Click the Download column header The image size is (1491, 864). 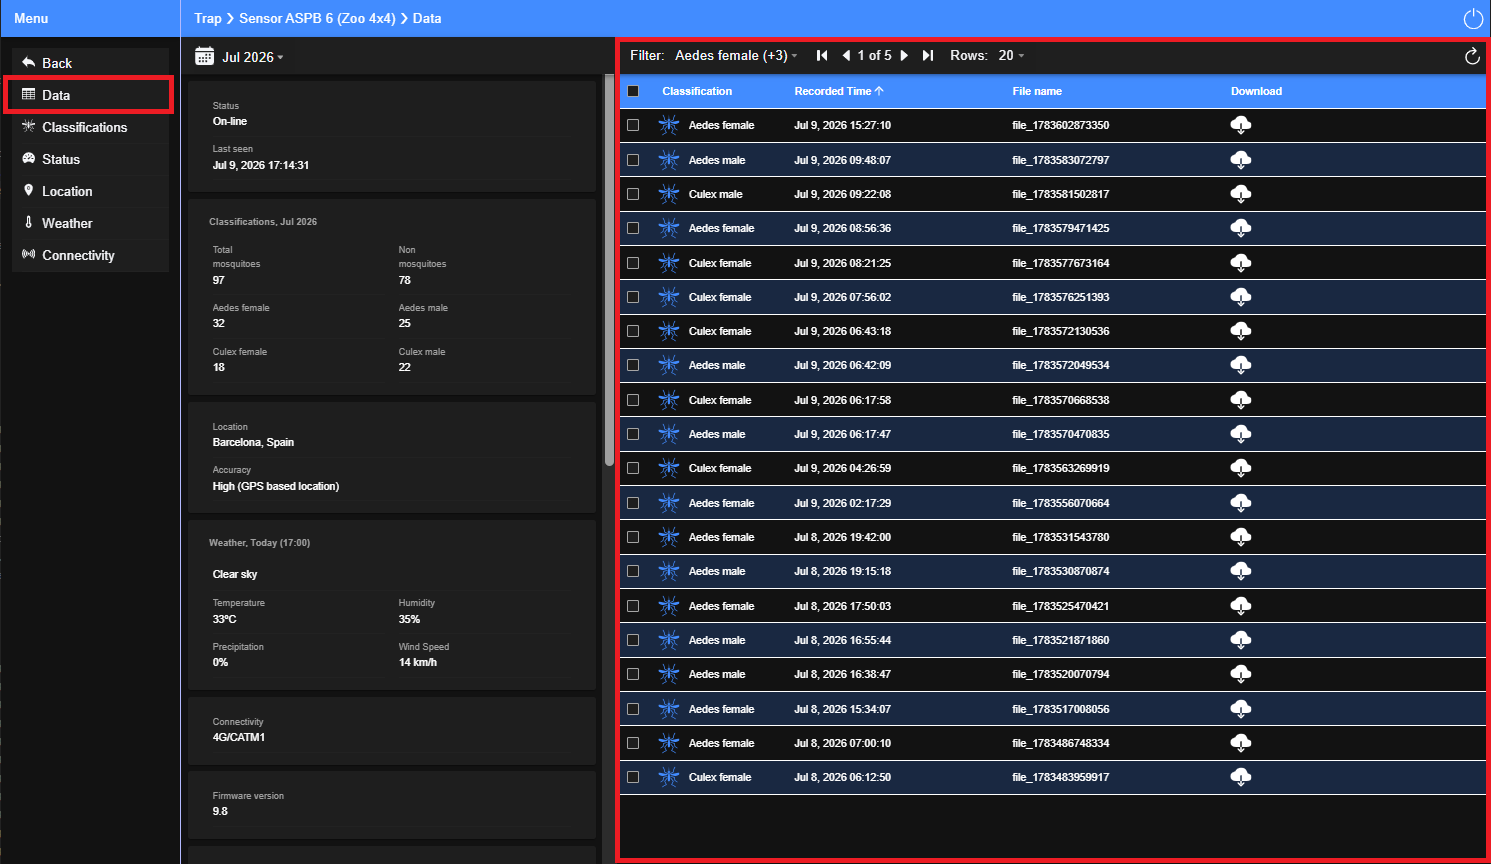click(1256, 91)
